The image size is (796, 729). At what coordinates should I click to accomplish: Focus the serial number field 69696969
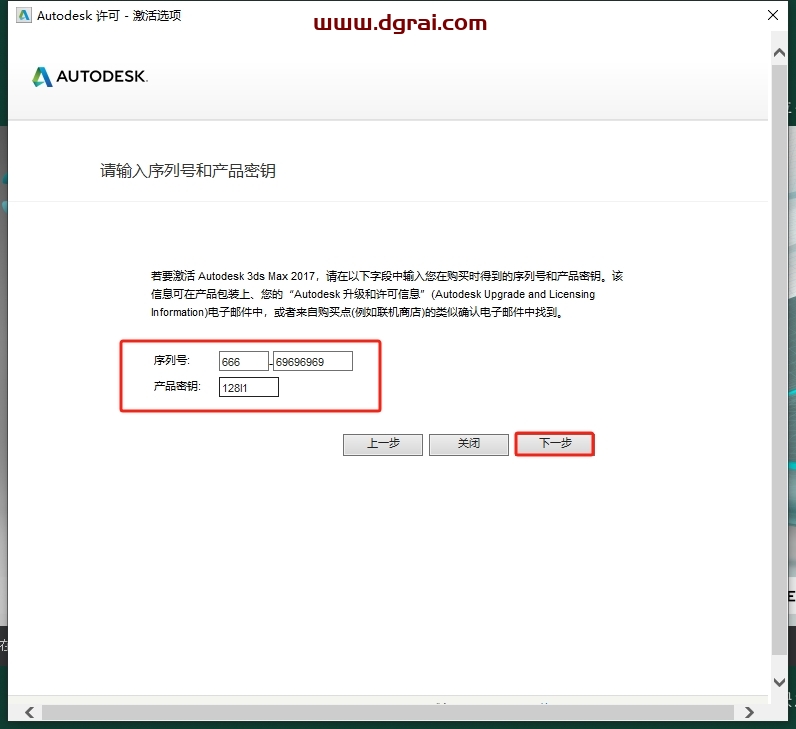pyautogui.click(x=313, y=361)
